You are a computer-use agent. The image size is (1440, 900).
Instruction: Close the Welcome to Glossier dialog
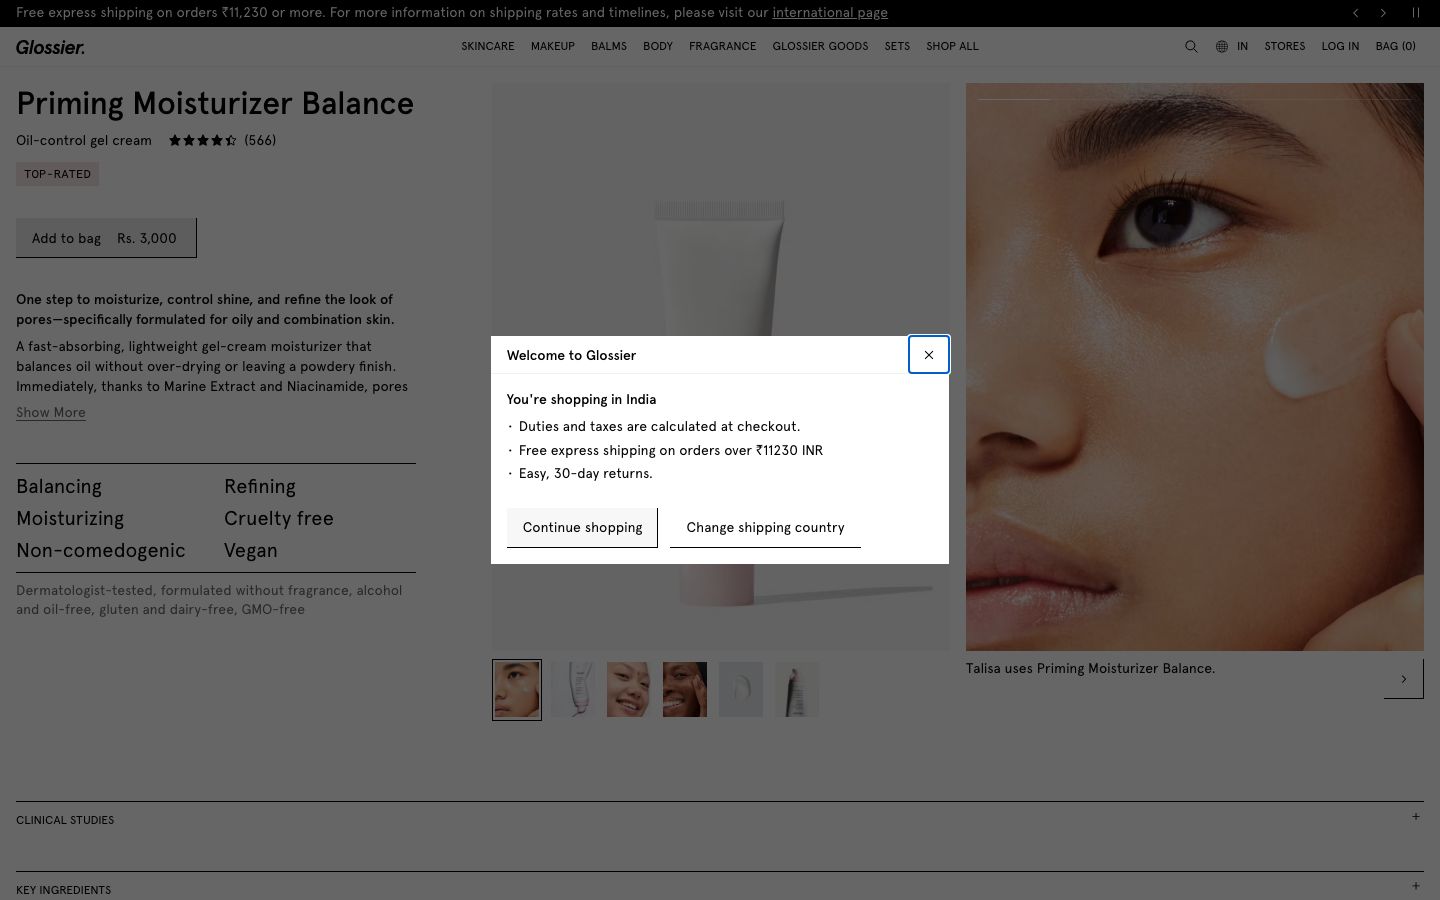click(x=928, y=355)
